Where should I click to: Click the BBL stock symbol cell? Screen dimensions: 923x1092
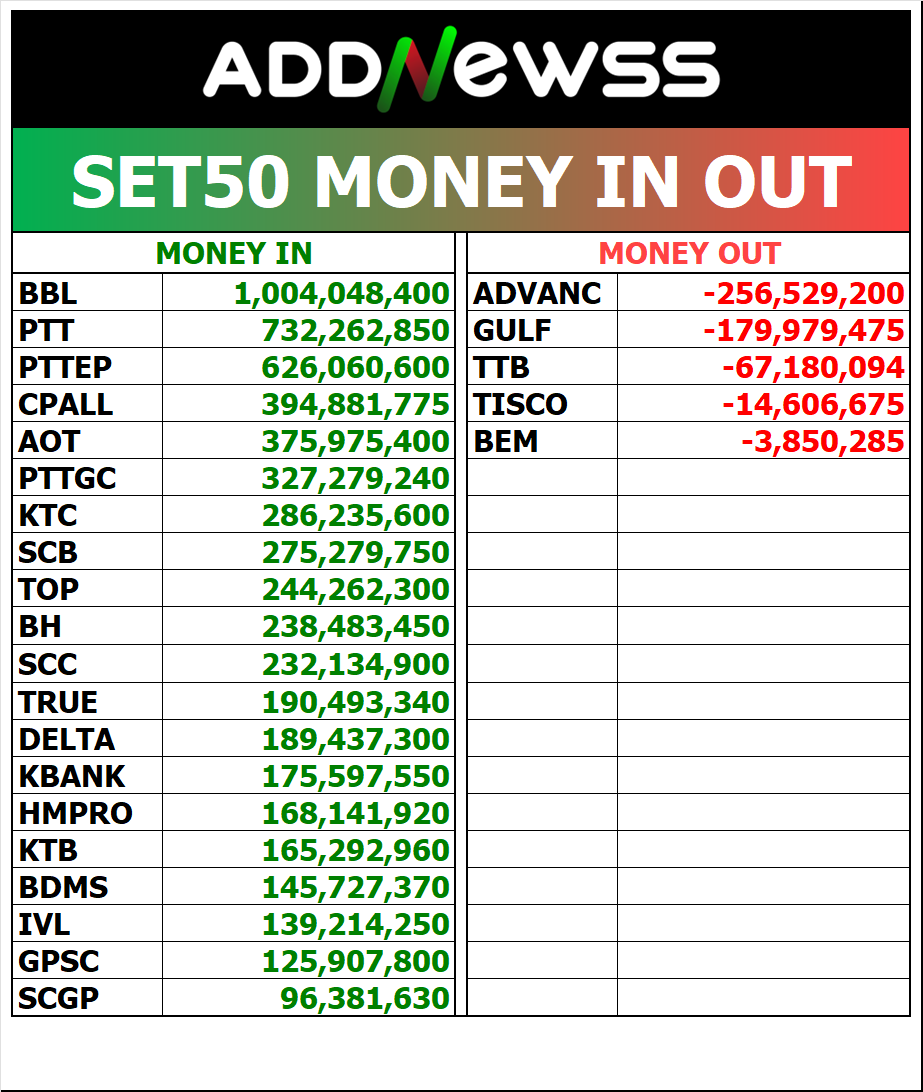88,292
